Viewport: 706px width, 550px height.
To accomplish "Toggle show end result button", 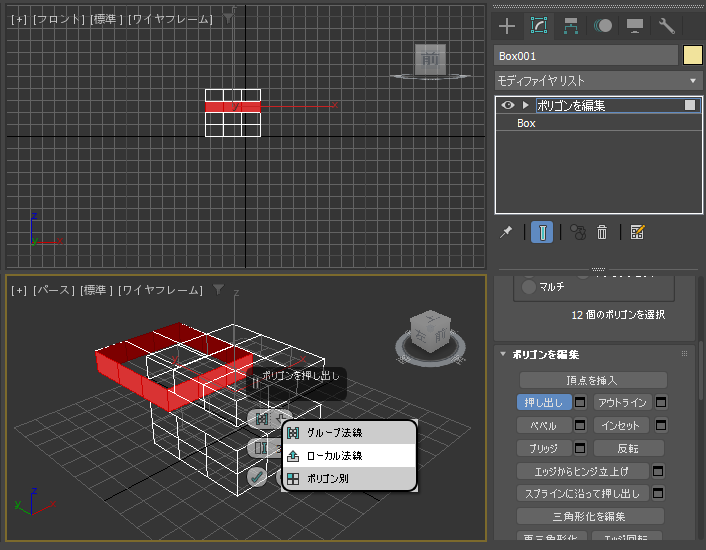I will pos(542,232).
